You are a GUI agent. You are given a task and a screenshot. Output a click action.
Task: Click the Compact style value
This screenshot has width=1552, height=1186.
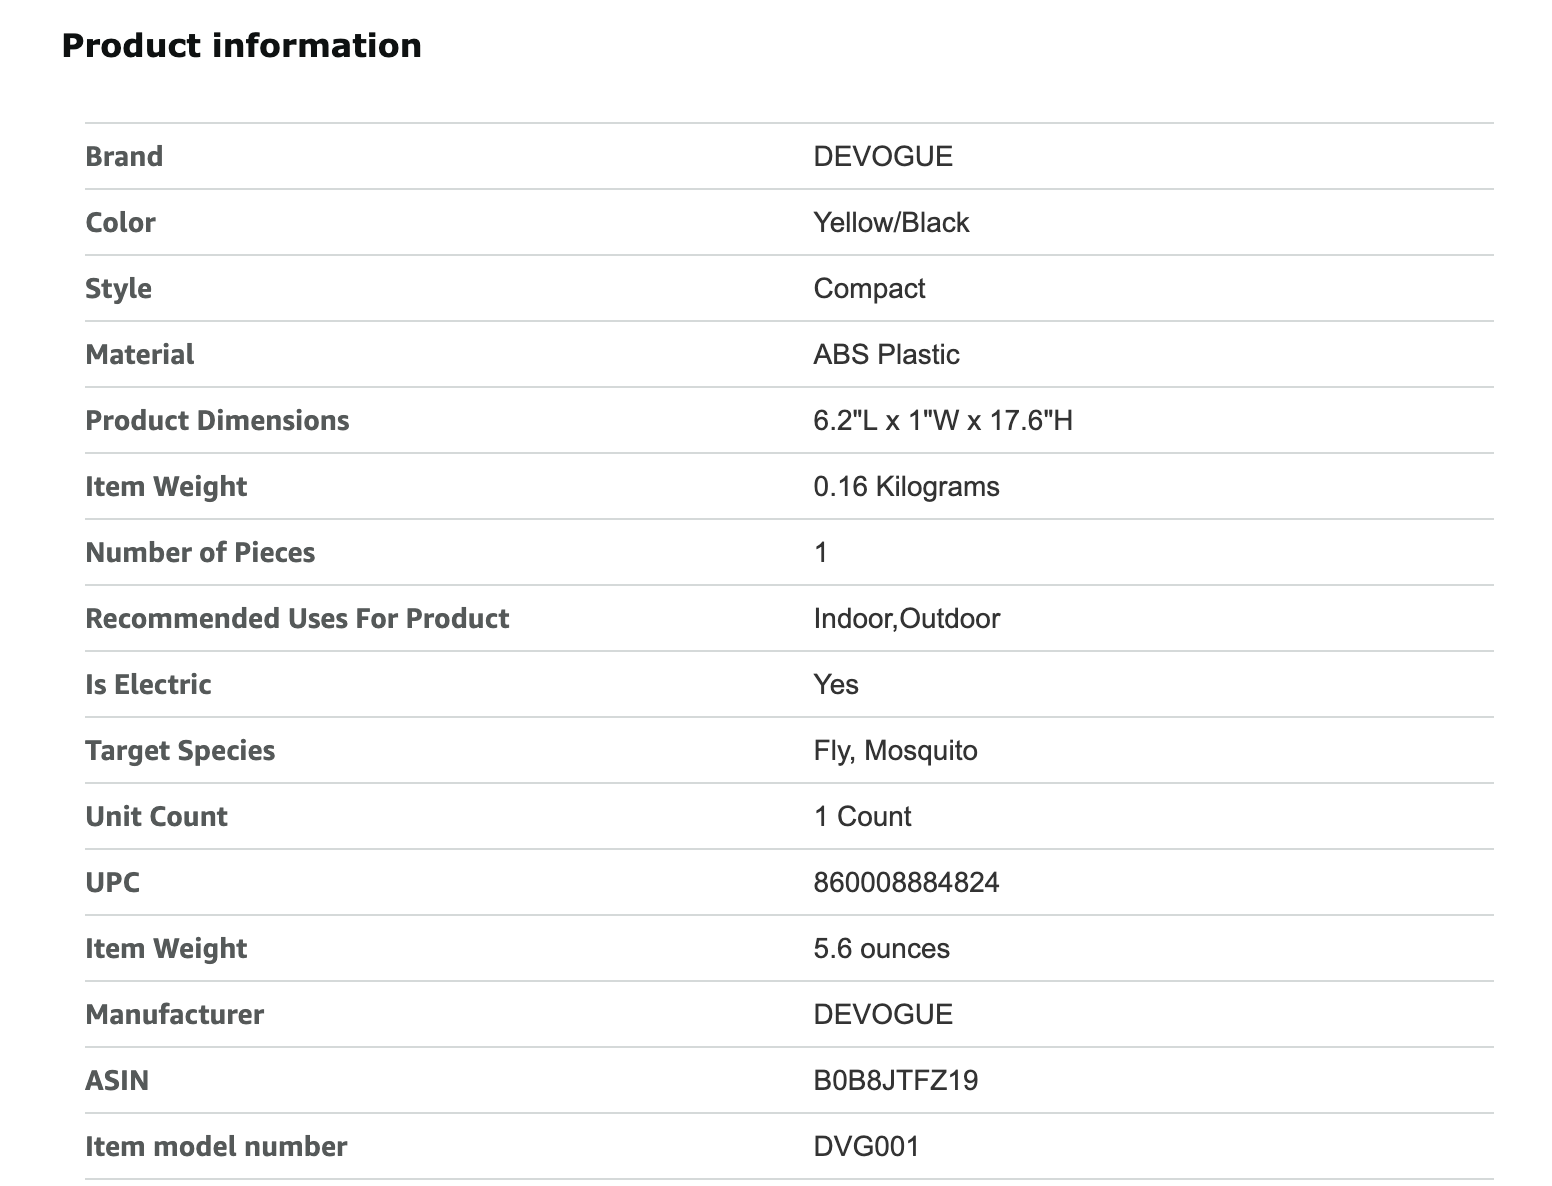click(869, 288)
